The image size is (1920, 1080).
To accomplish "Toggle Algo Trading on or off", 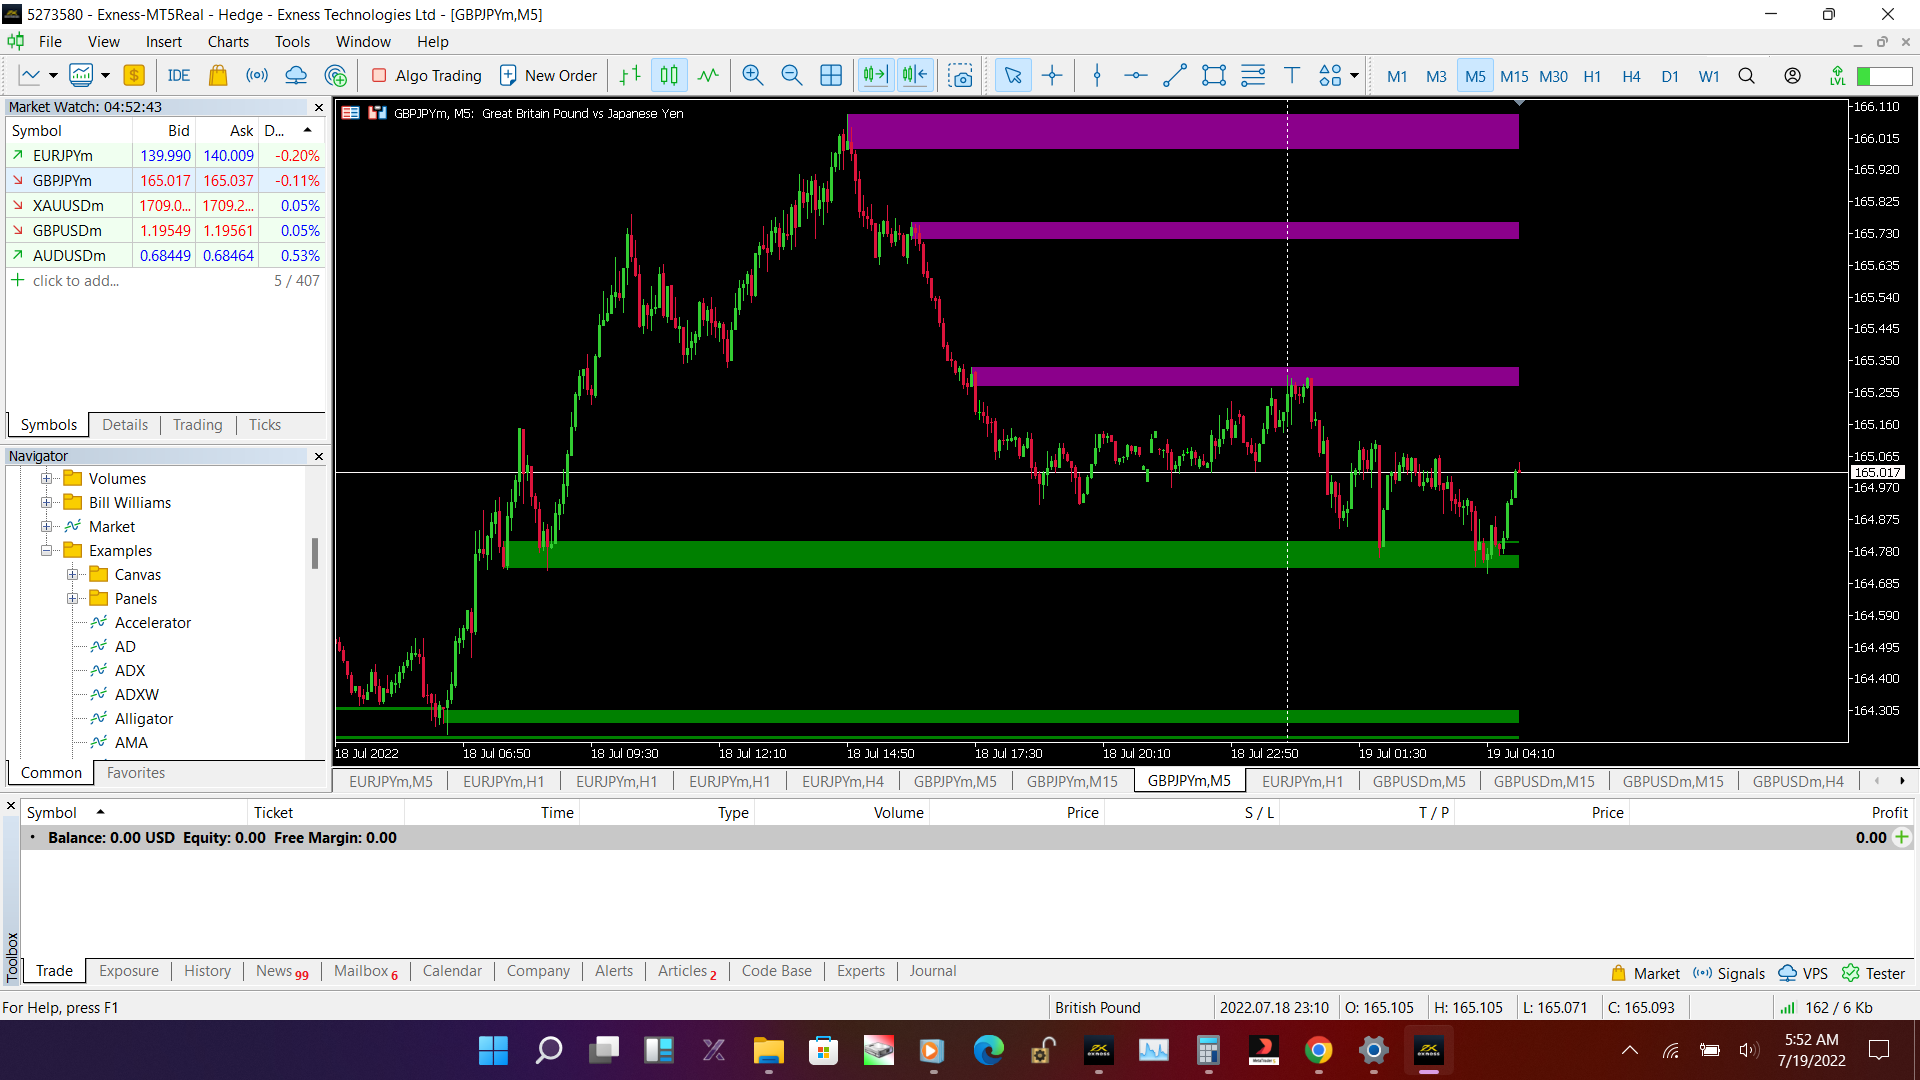I will point(427,76).
